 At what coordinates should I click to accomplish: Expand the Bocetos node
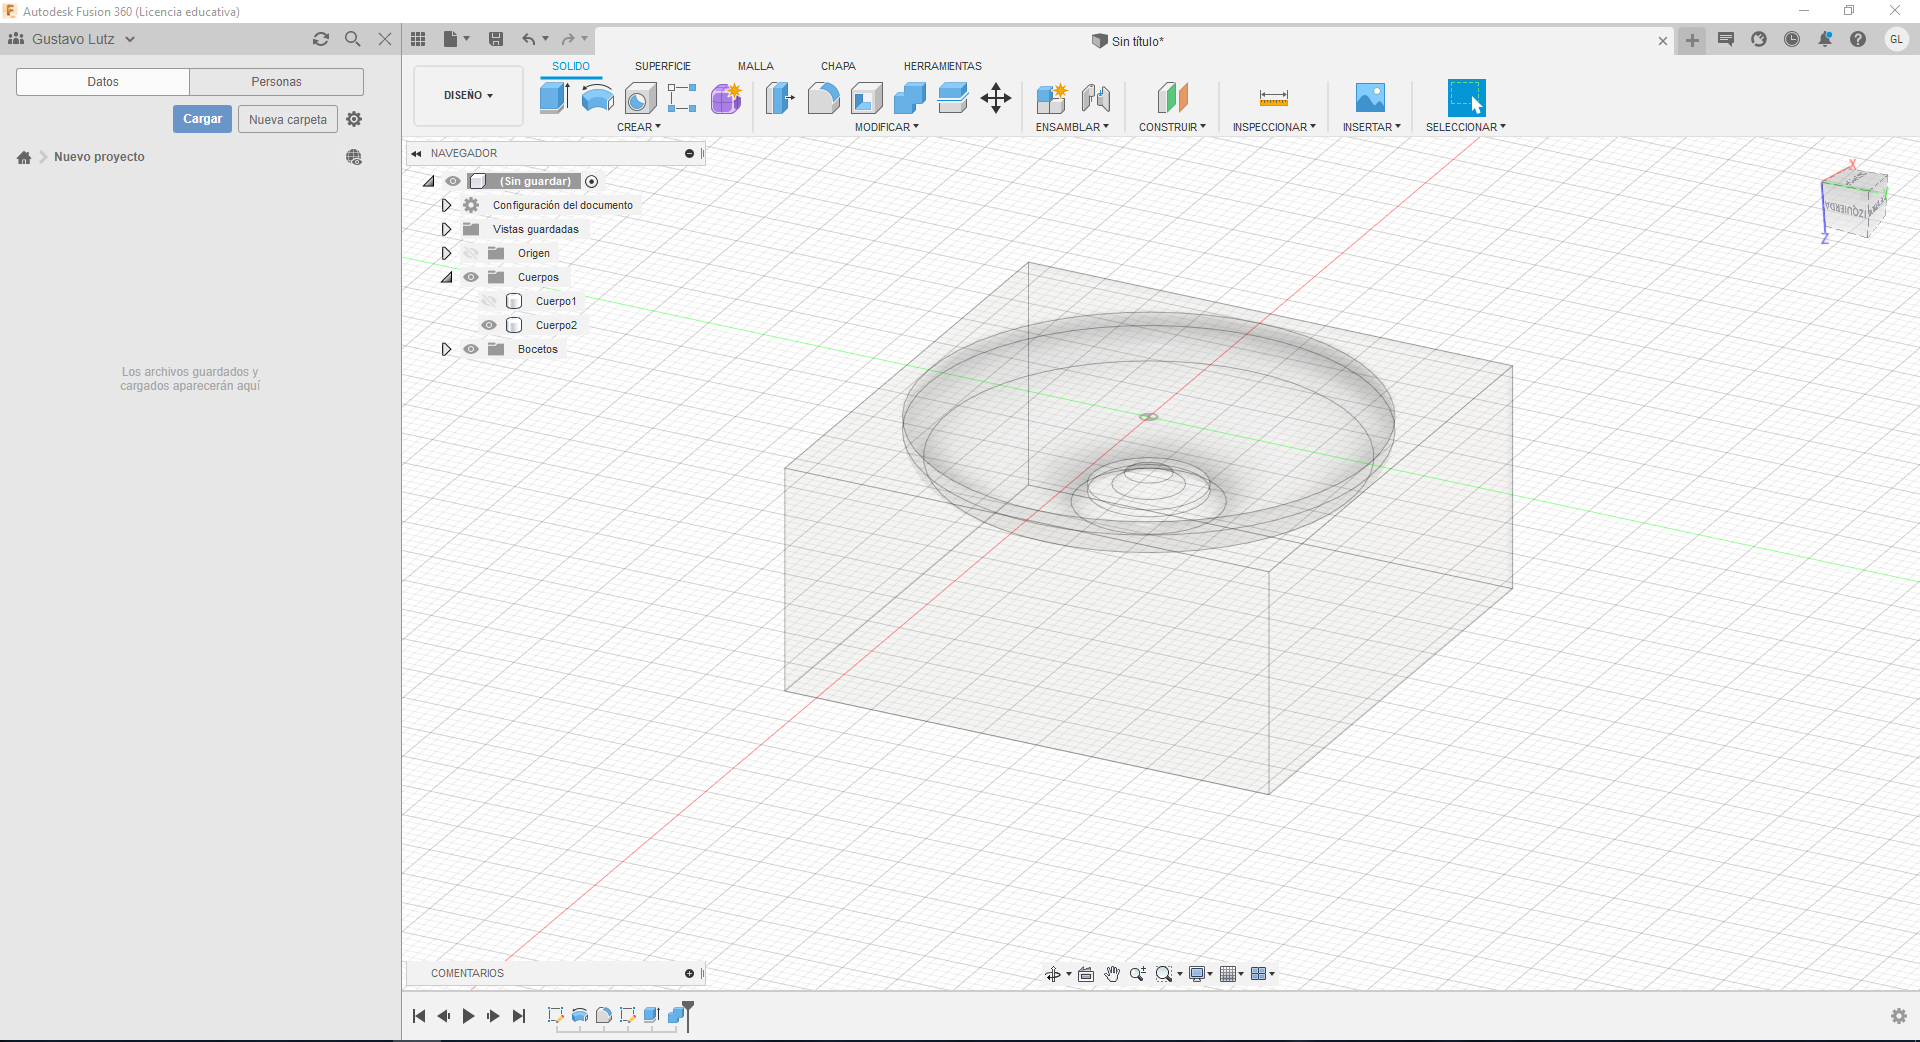tap(446, 349)
